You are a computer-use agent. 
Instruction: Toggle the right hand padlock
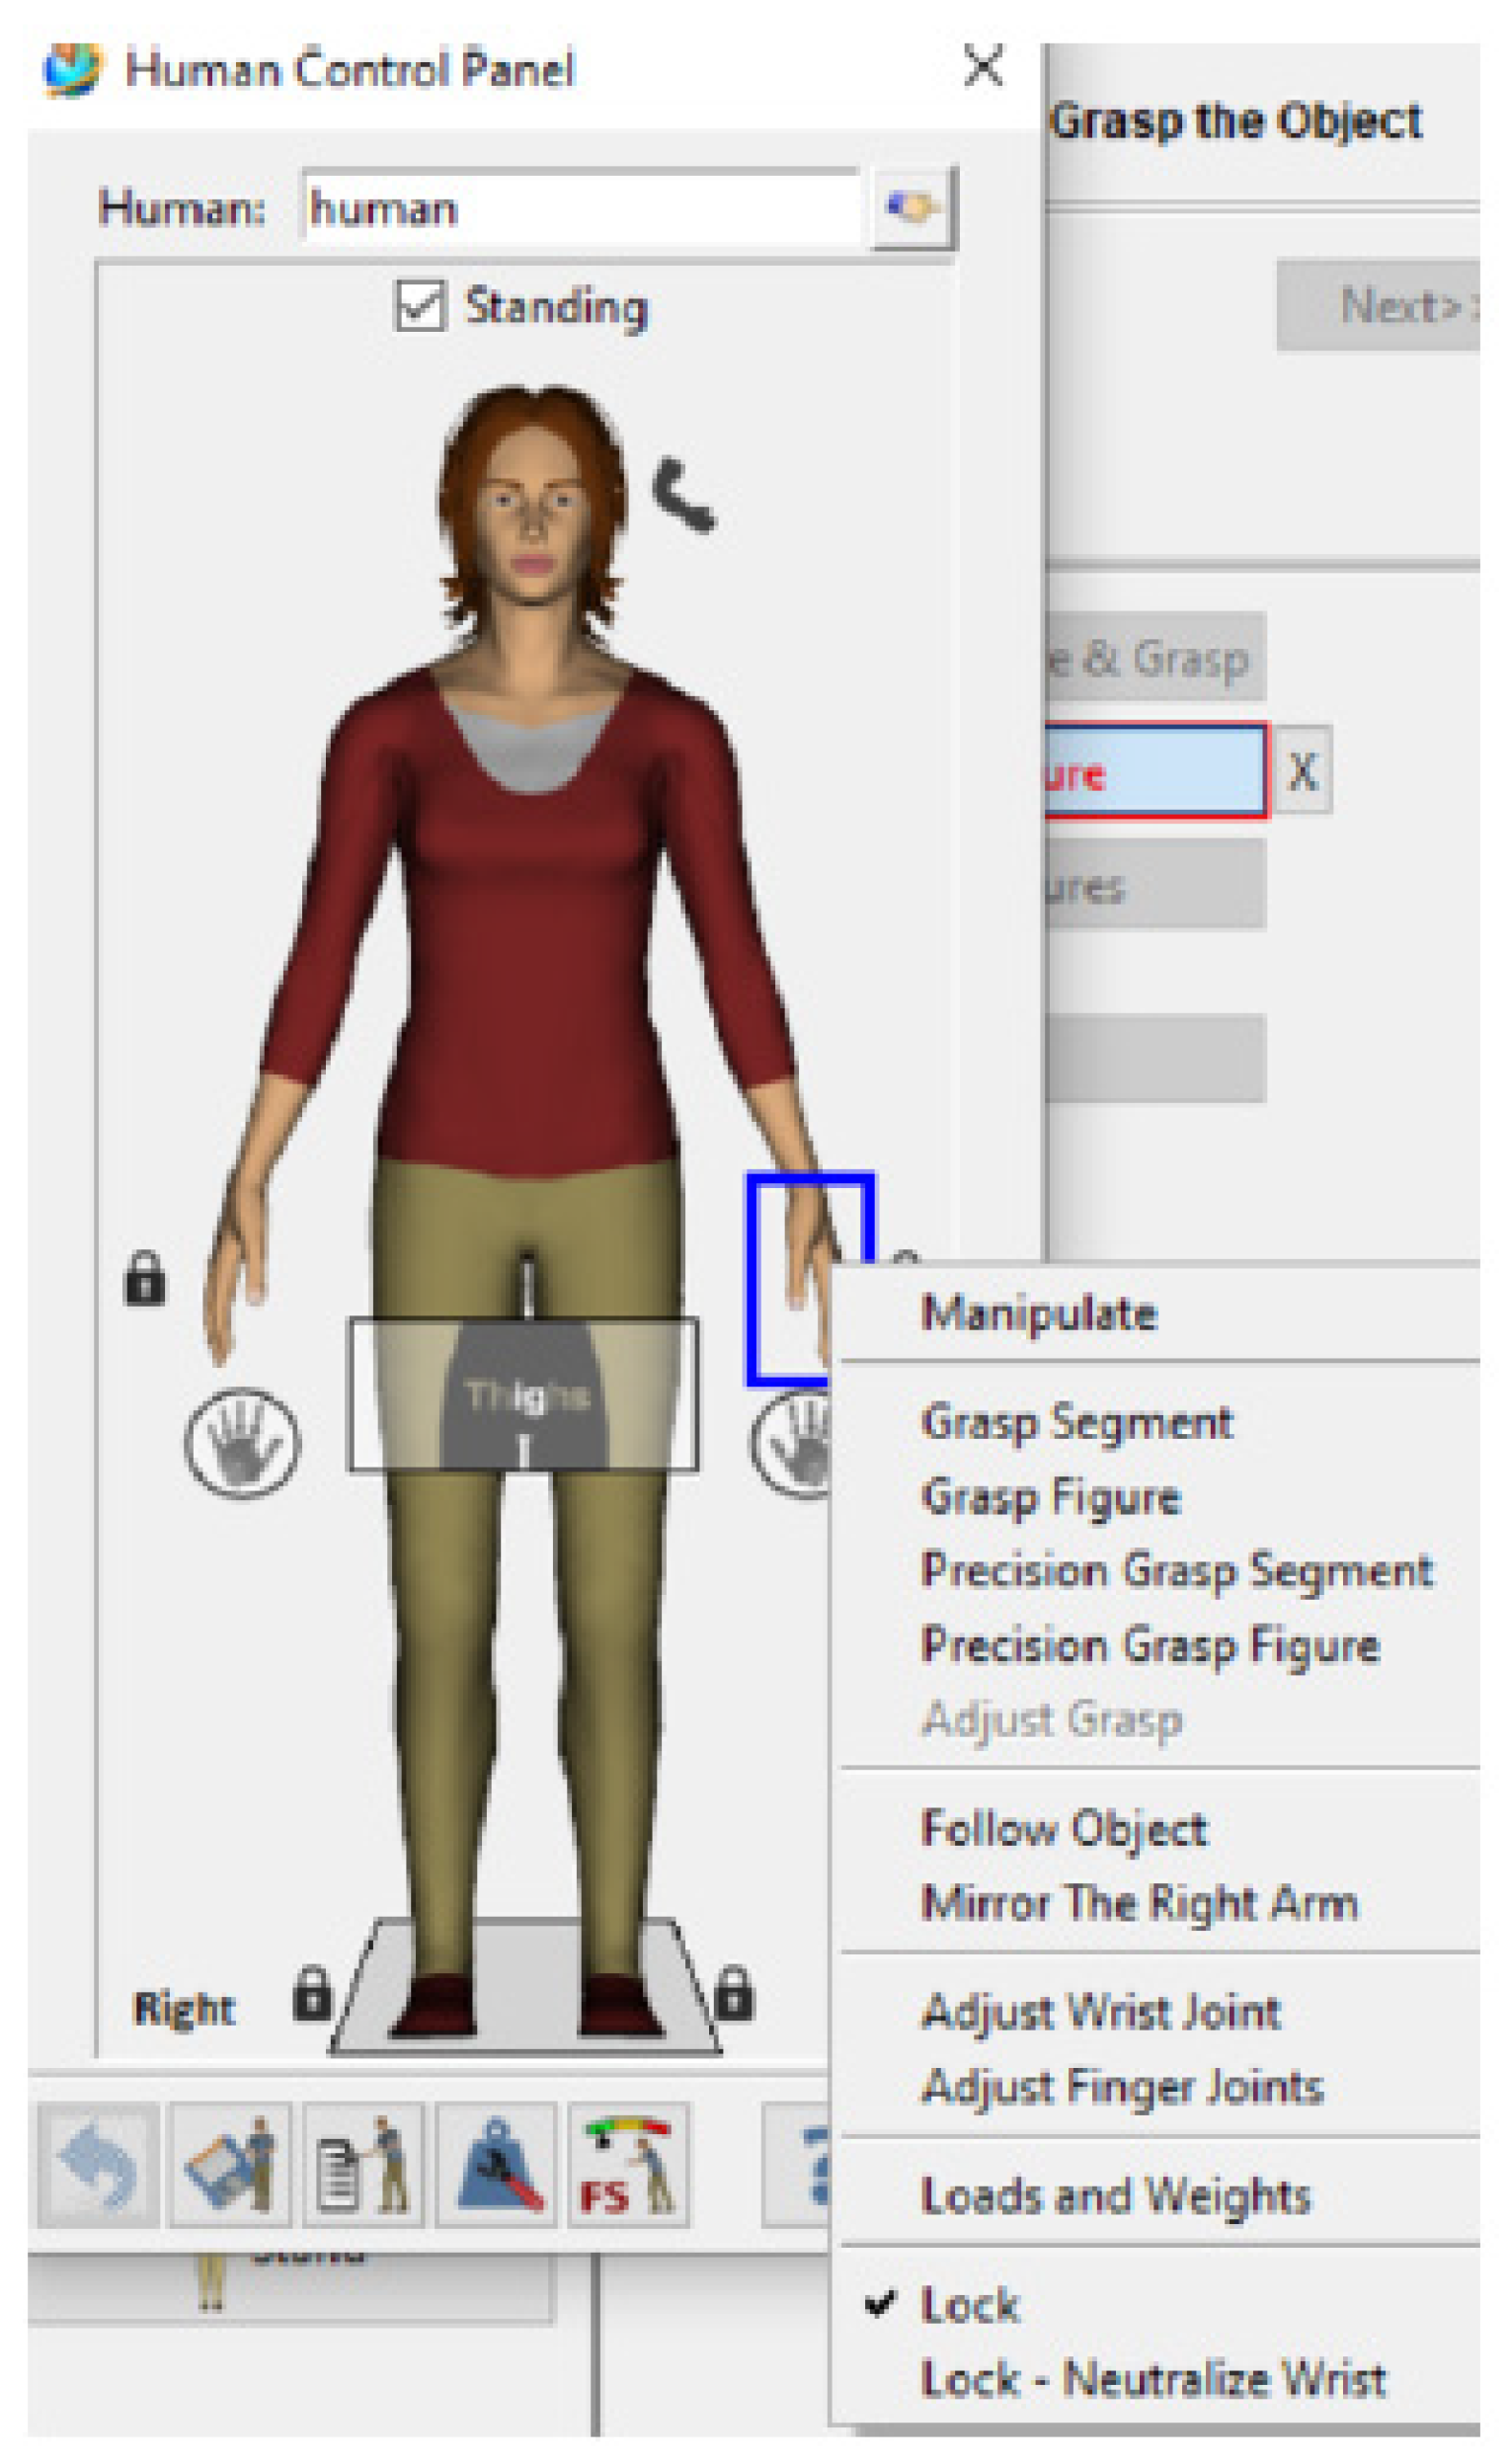click(x=145, y=1278)
